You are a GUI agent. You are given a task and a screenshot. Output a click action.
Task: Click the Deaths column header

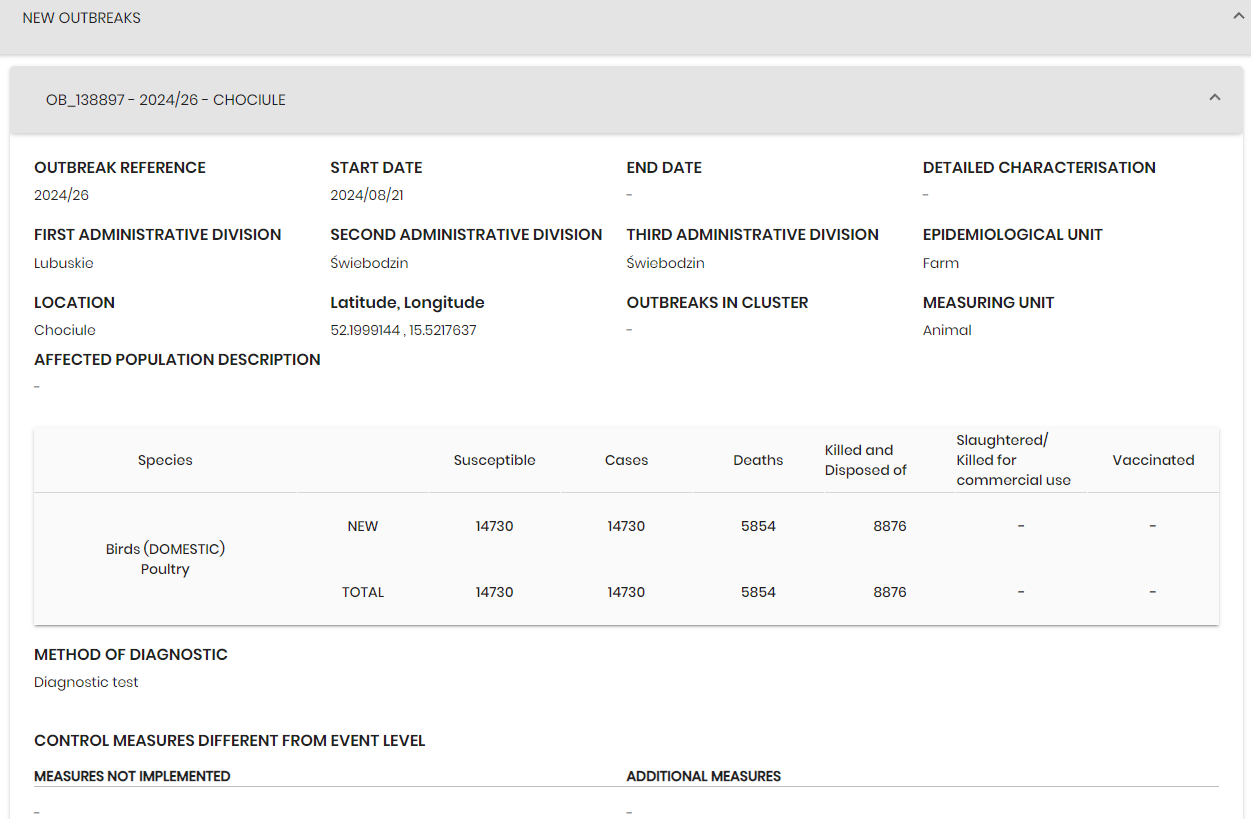click(758, 460)
